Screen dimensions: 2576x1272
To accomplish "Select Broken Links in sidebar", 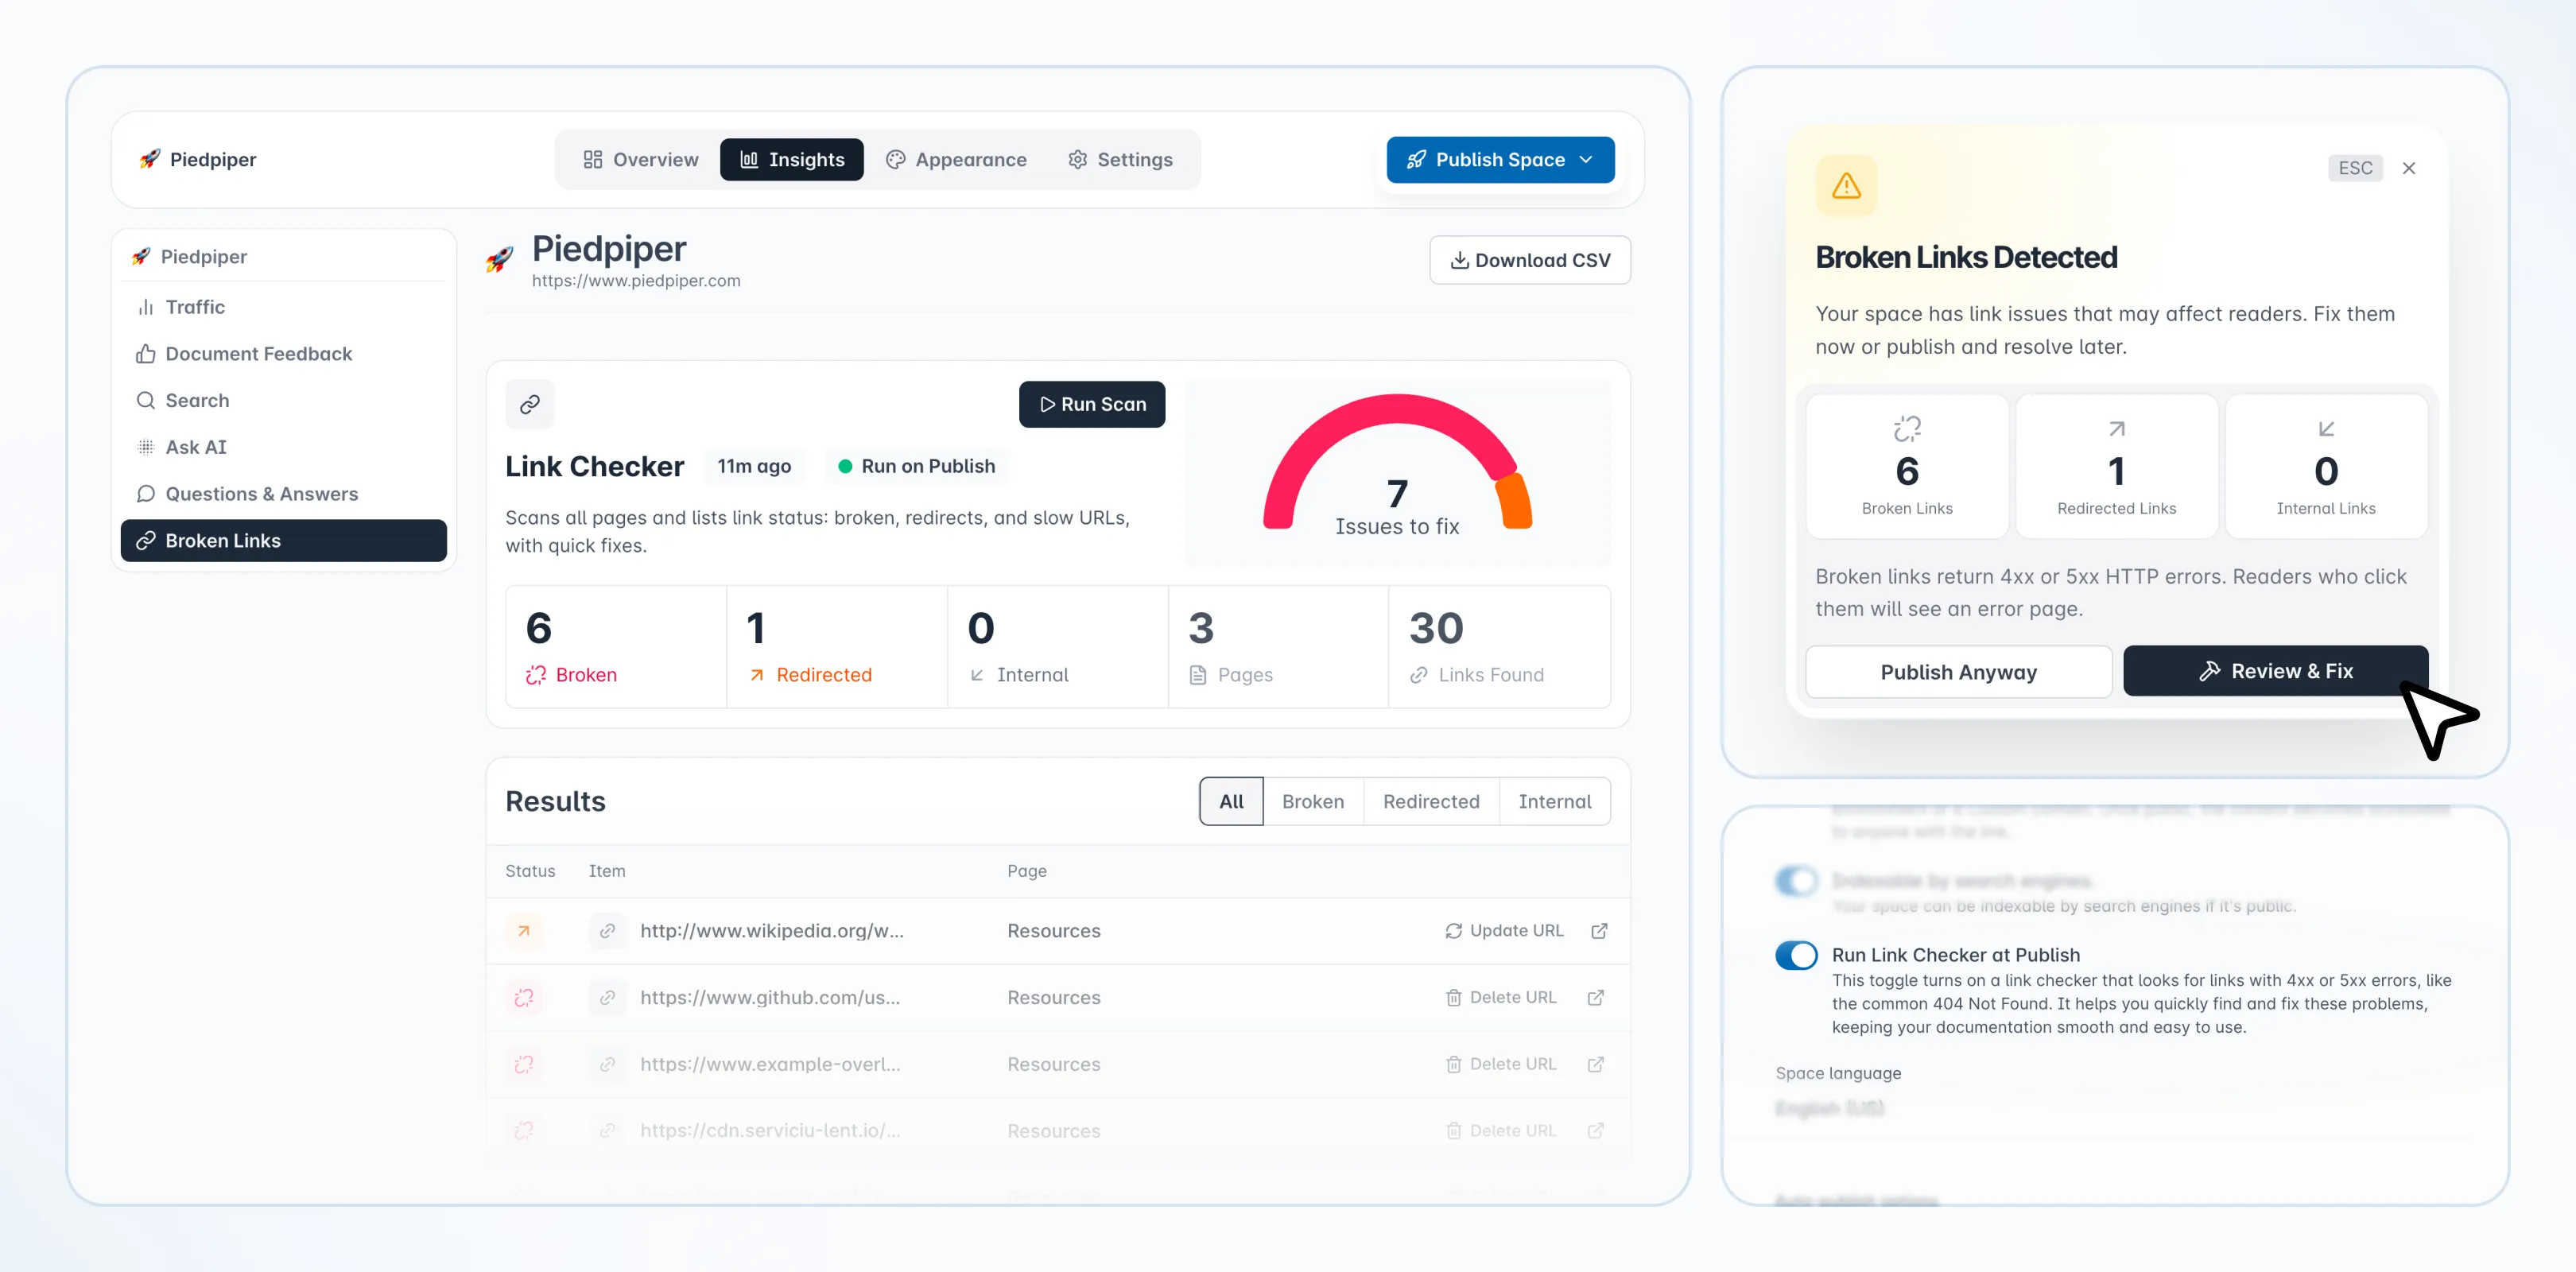I will coord(283,540).
